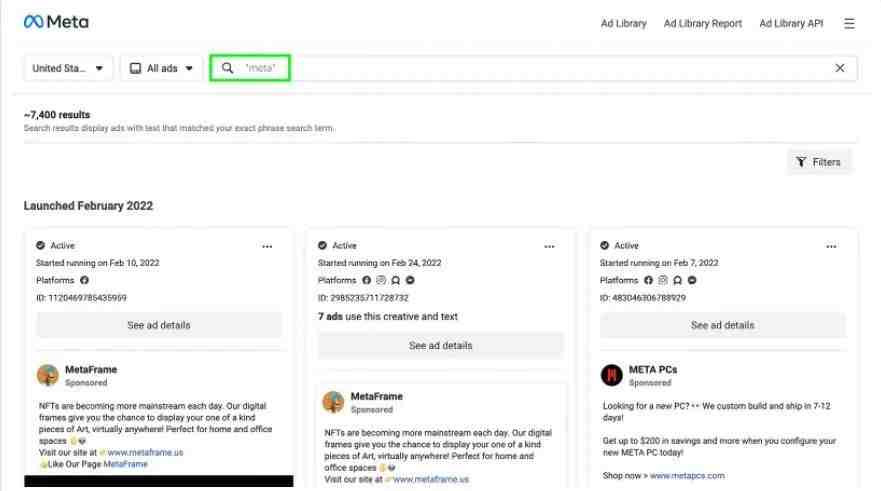Click the MetaFrame advertiser name in first ad
Screen dimensions: 881x491
(91, 370)
